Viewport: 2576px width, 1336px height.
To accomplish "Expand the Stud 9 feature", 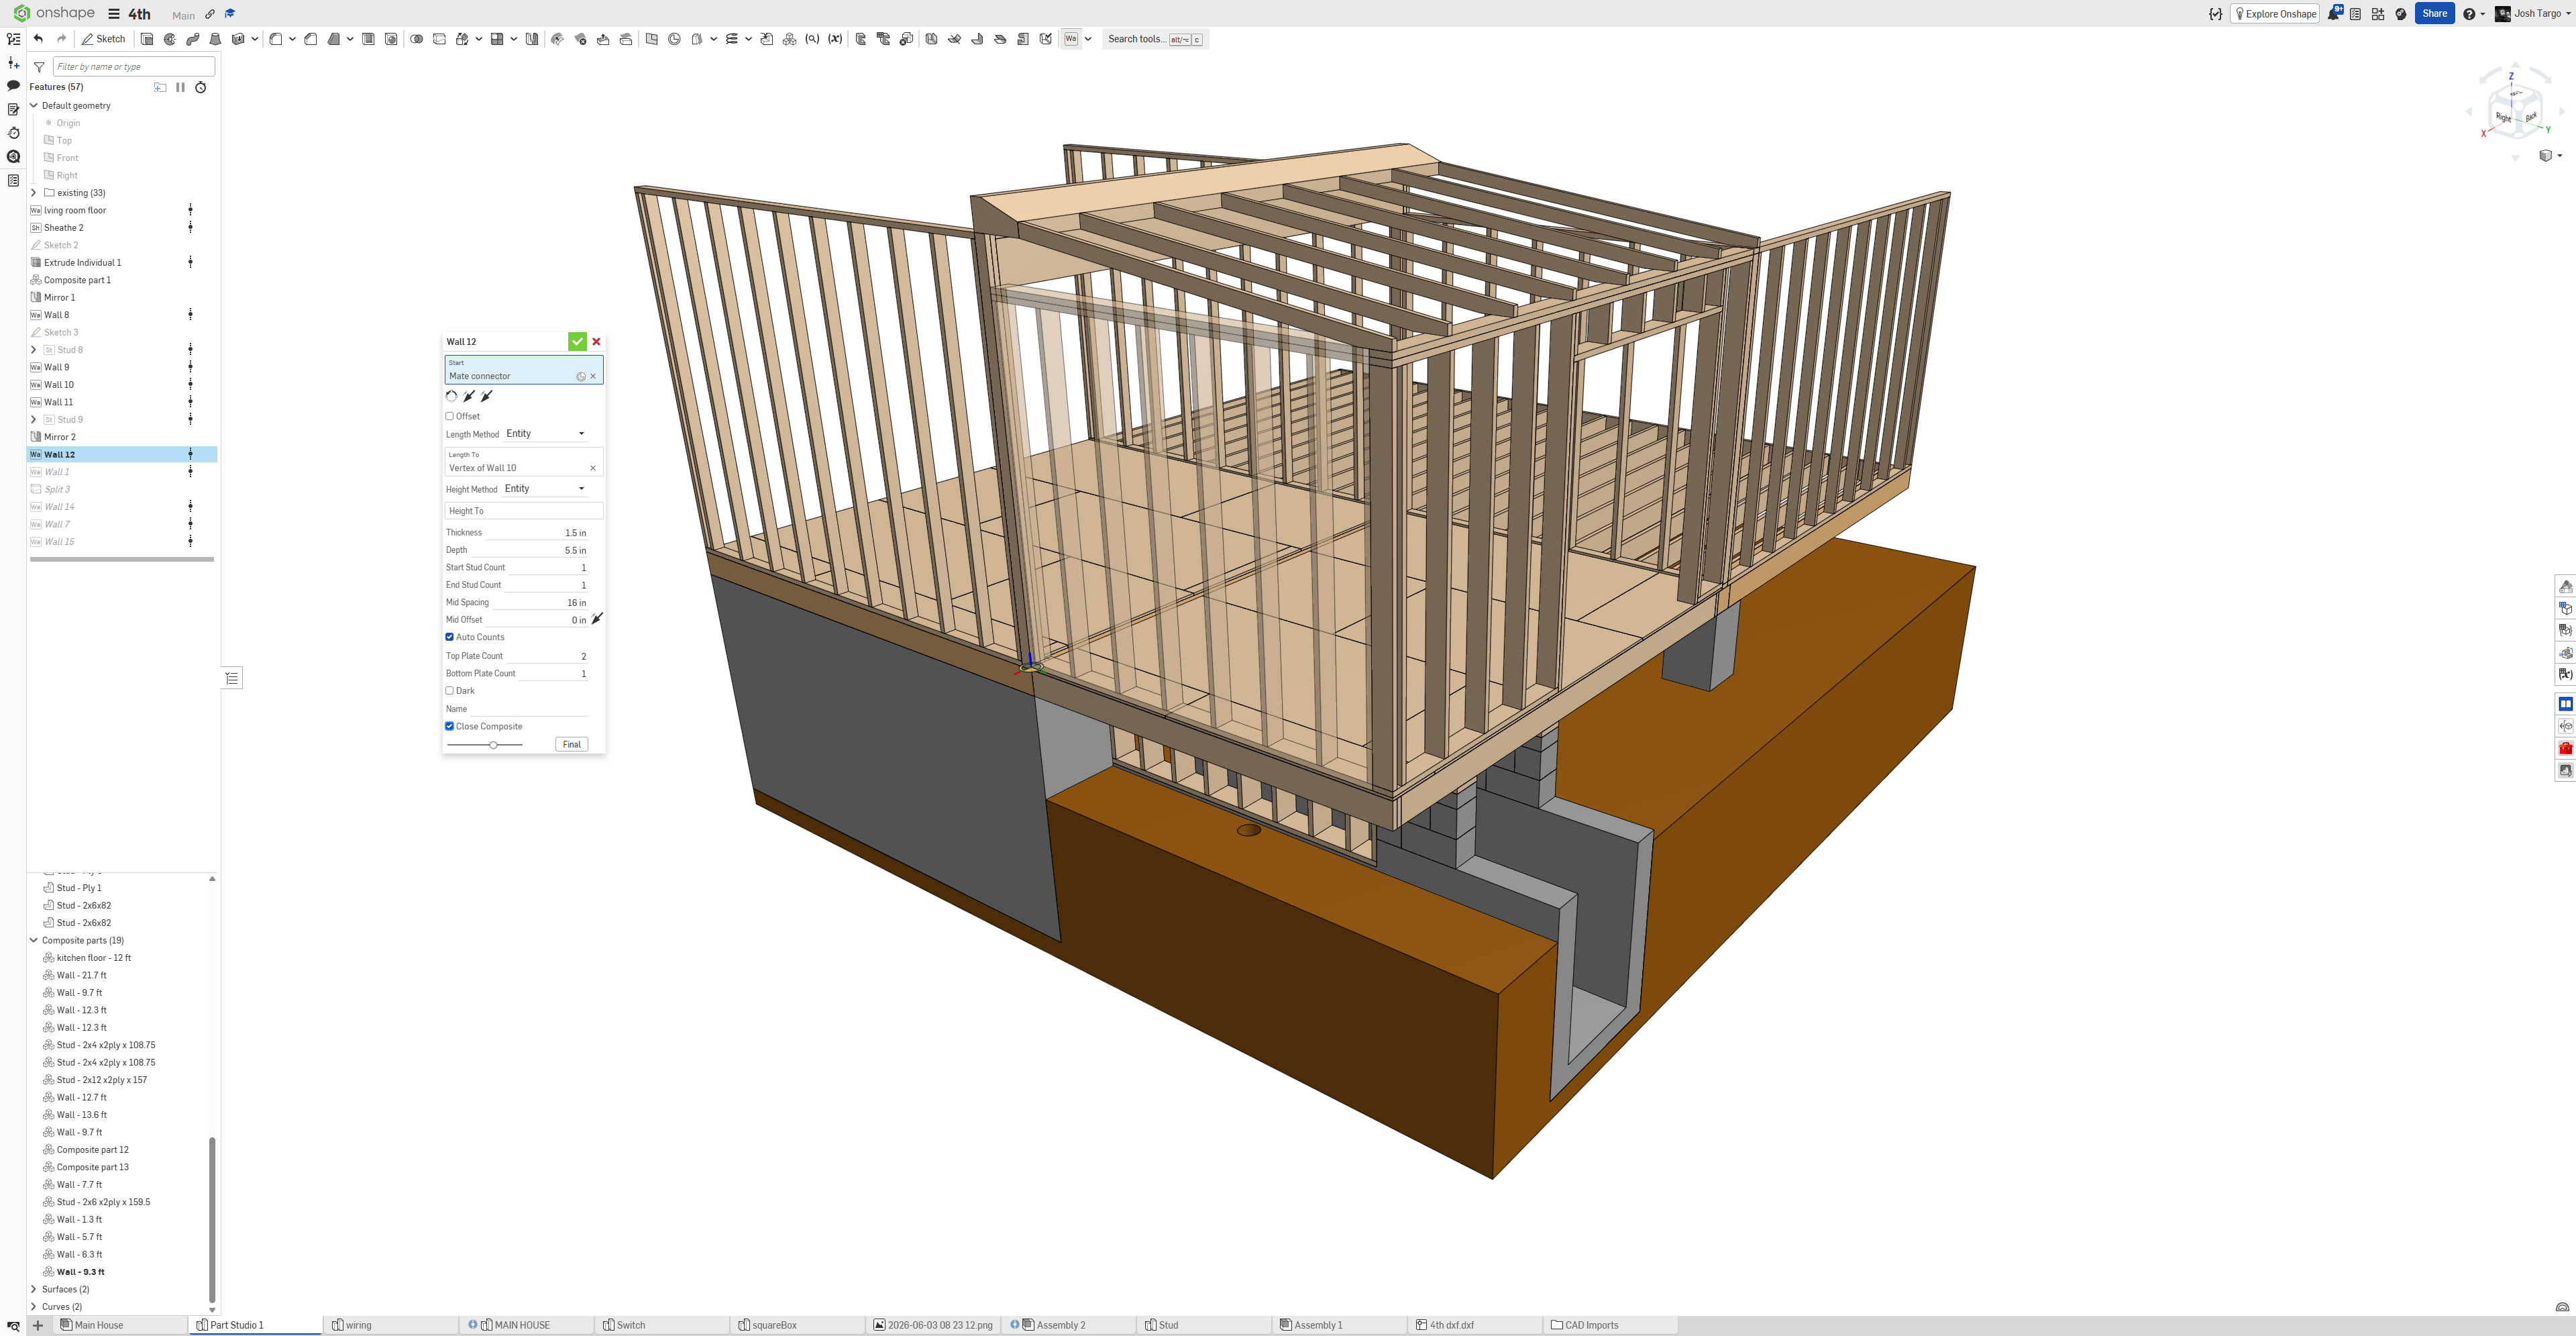I will click(34, 420).
